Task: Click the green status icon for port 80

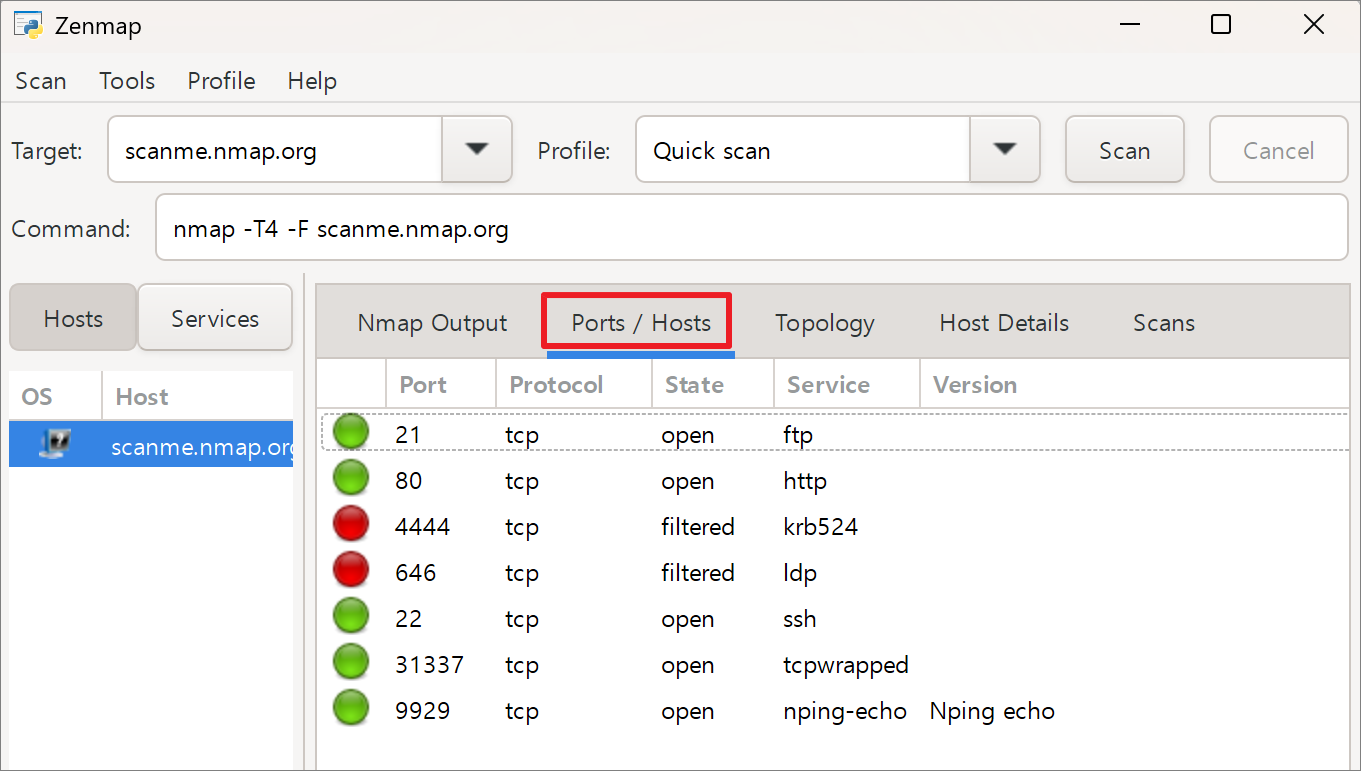Action: click(x=351, y=479)
